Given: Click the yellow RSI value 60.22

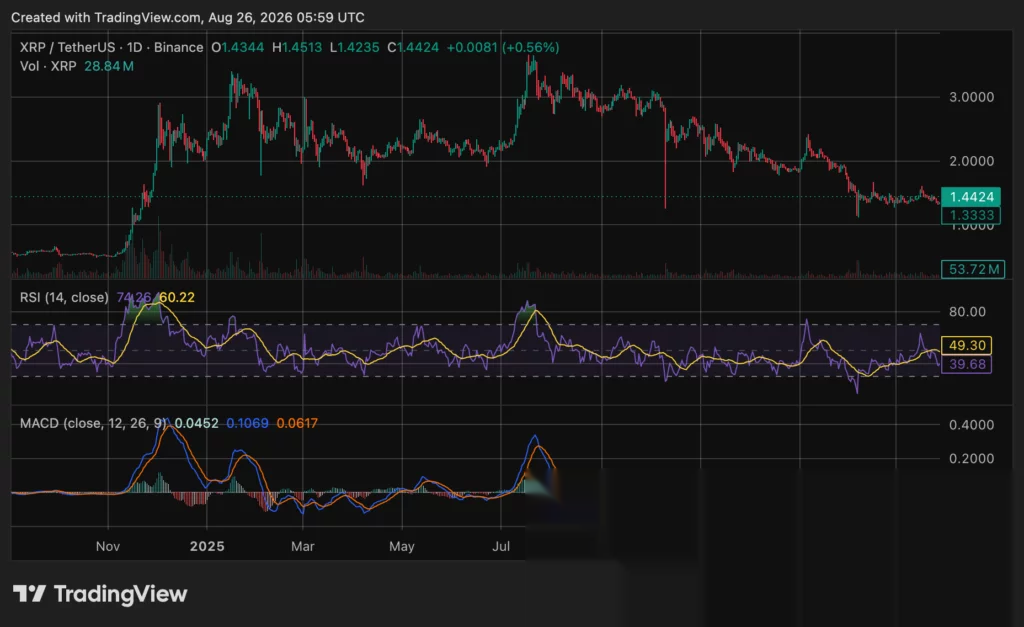Looking at the screenshot, I should pyautogui.click(x=177, y=297).
